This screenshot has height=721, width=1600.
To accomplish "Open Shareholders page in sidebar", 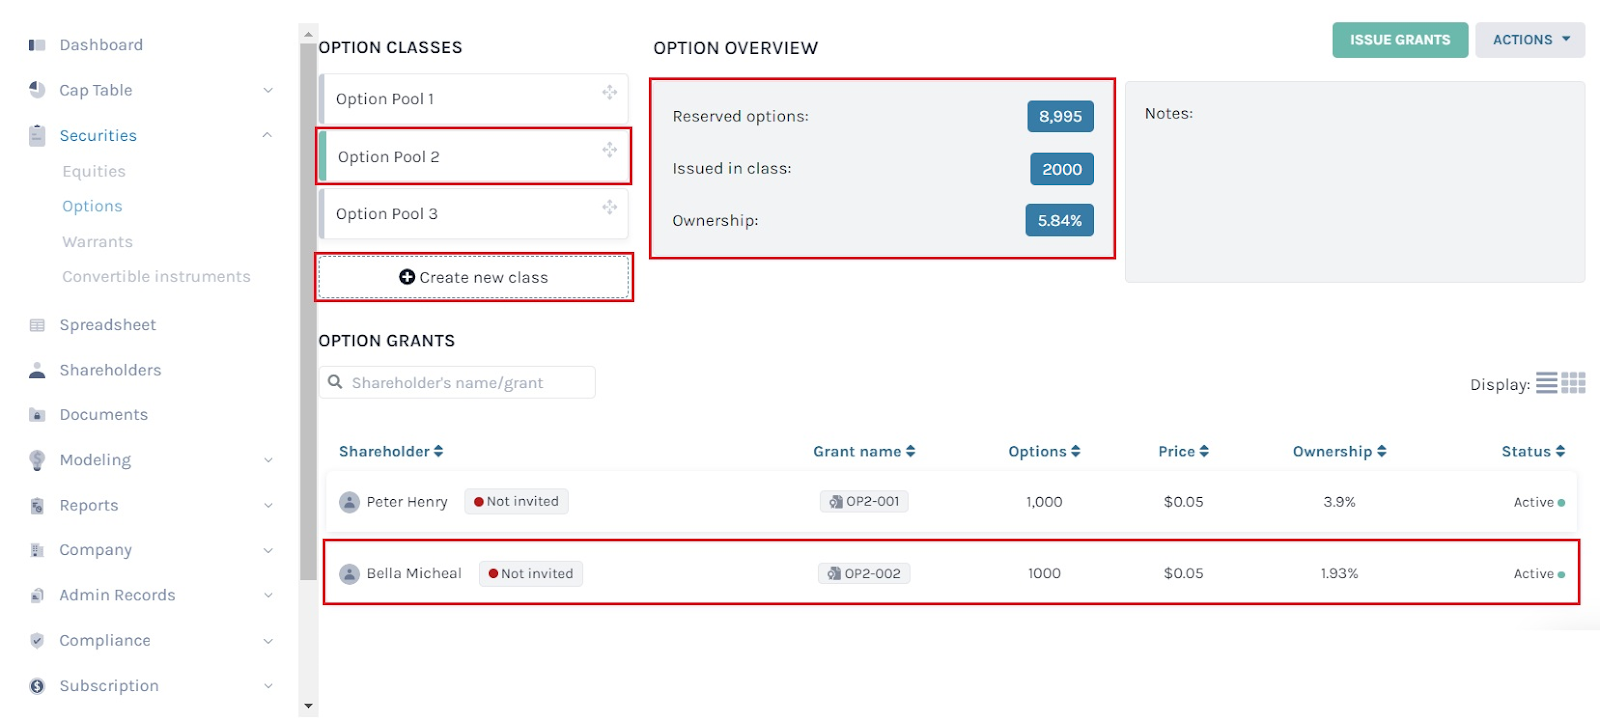I will [x=110, y=370].
